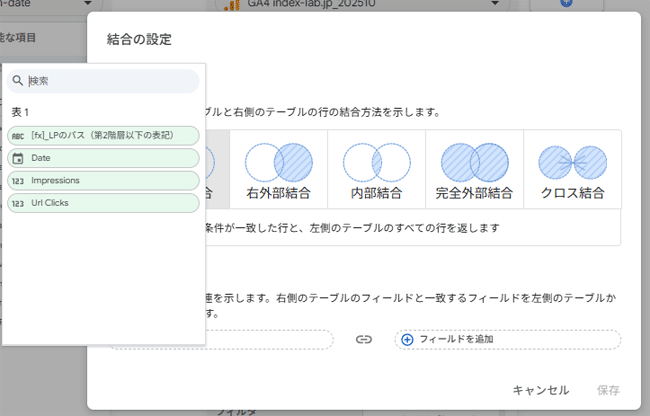Open the GA4 index-lab.jp_202510 dropdown arrow

[495, 3]
